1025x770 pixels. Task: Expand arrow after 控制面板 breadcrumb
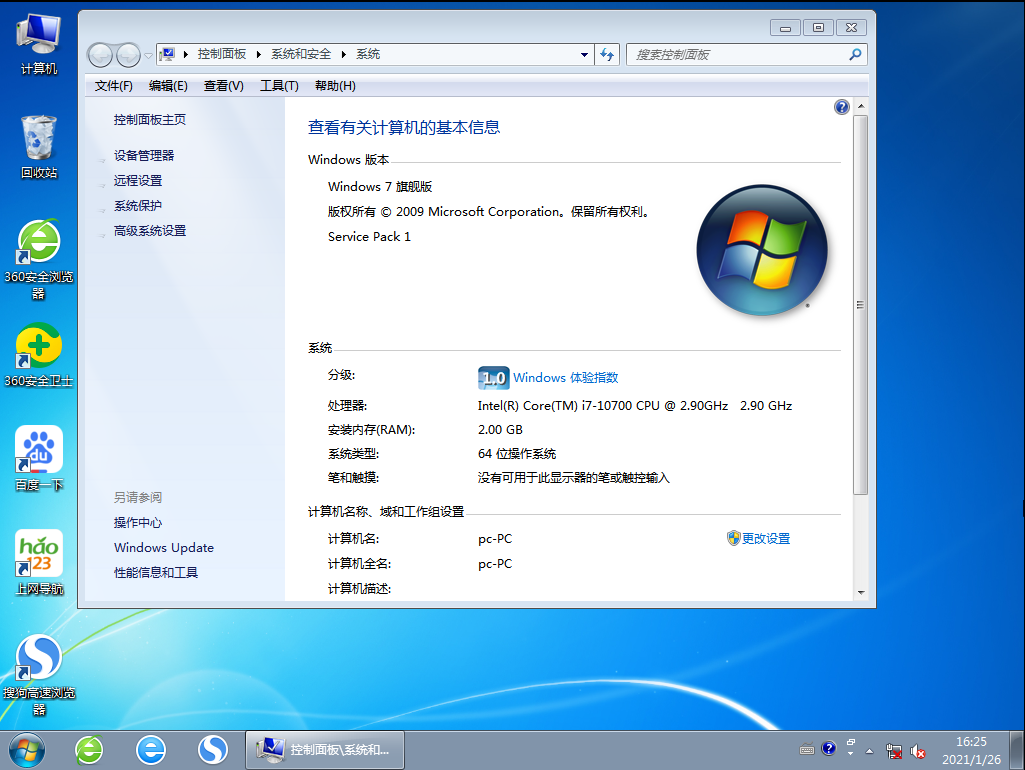coord(258,54)
